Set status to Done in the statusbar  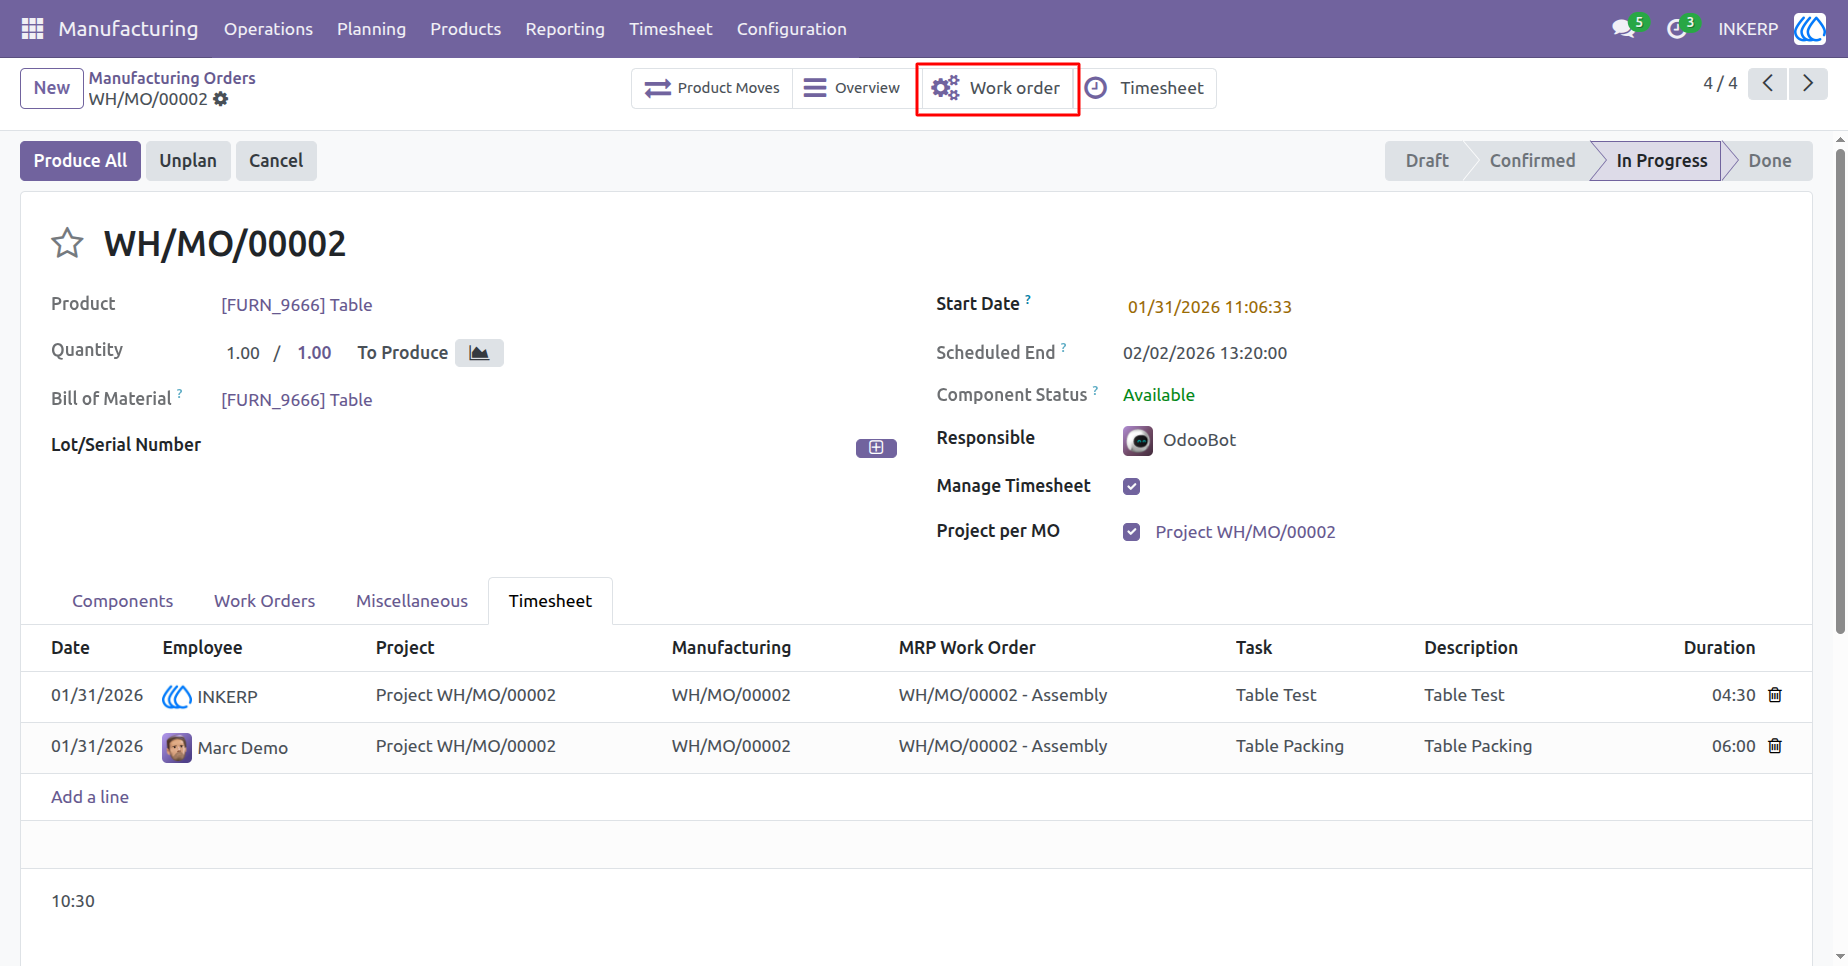(x=1770, y=161)
